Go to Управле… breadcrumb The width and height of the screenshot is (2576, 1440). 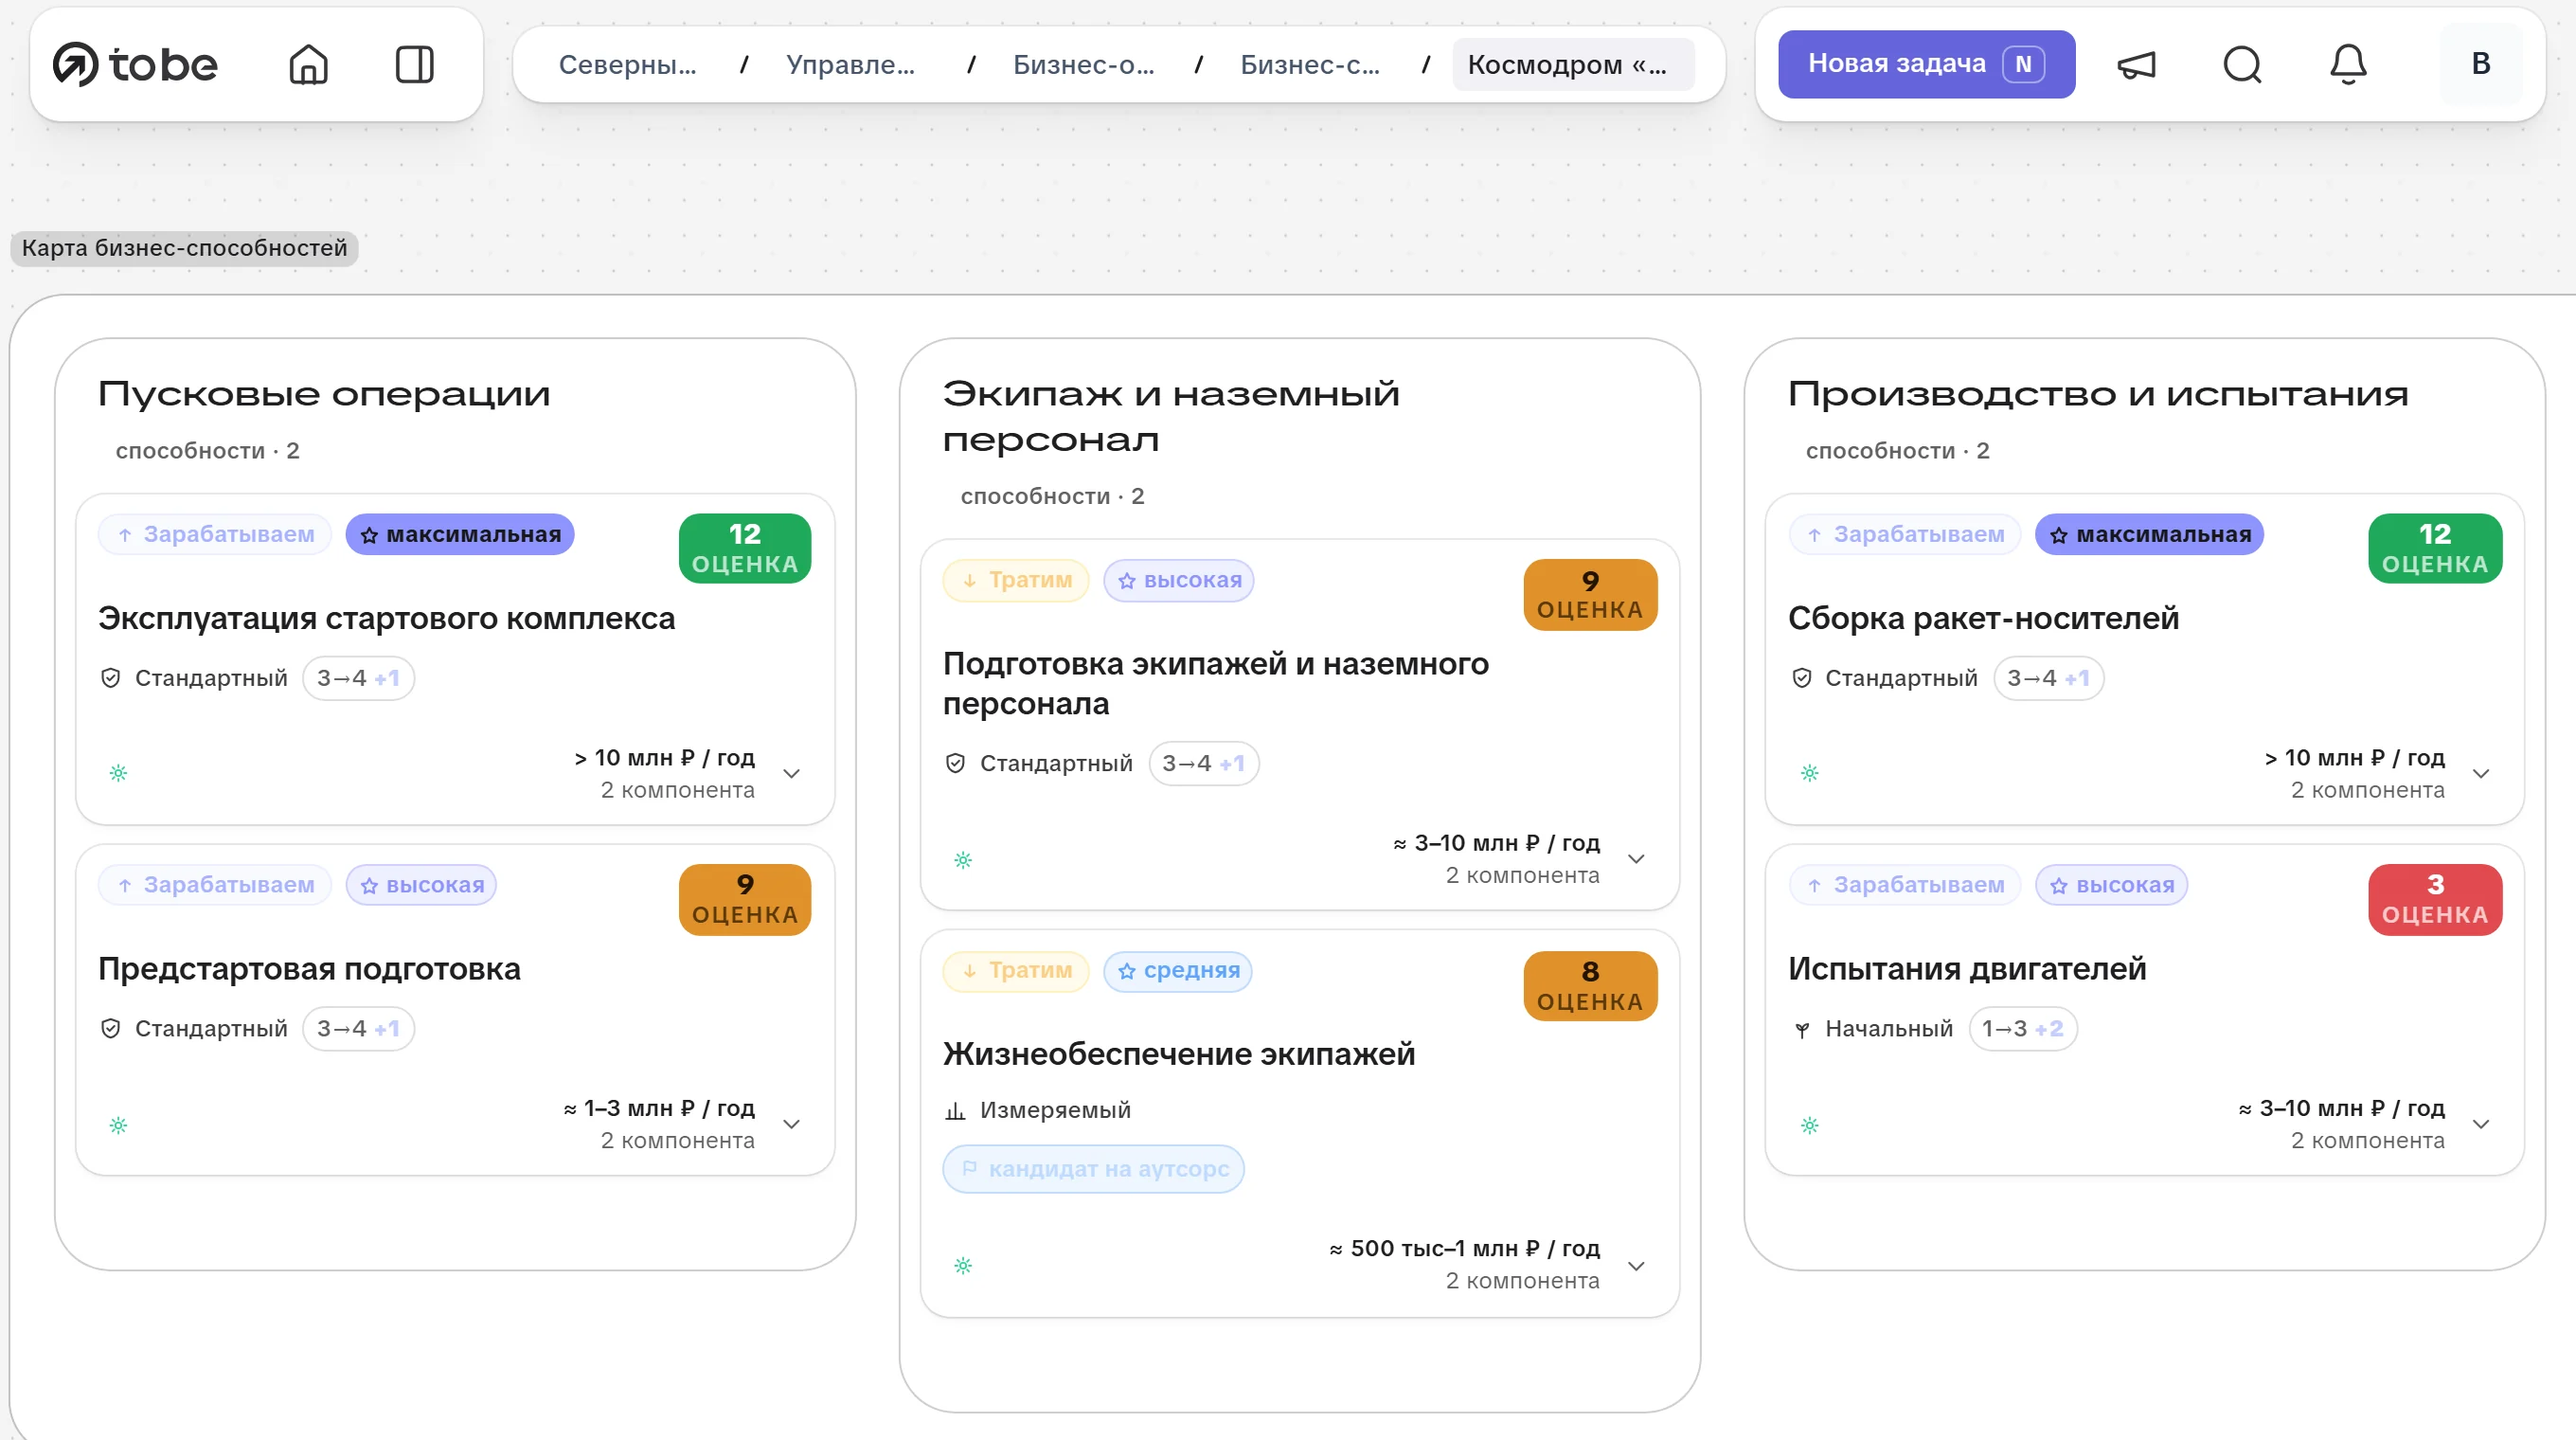850,65
